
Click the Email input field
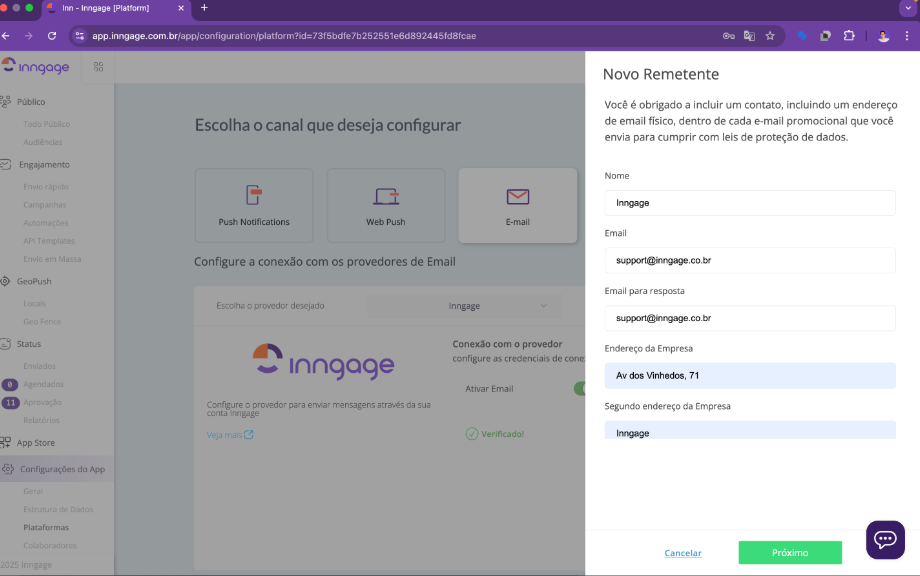pyautogui.click(x=750, y=260)
